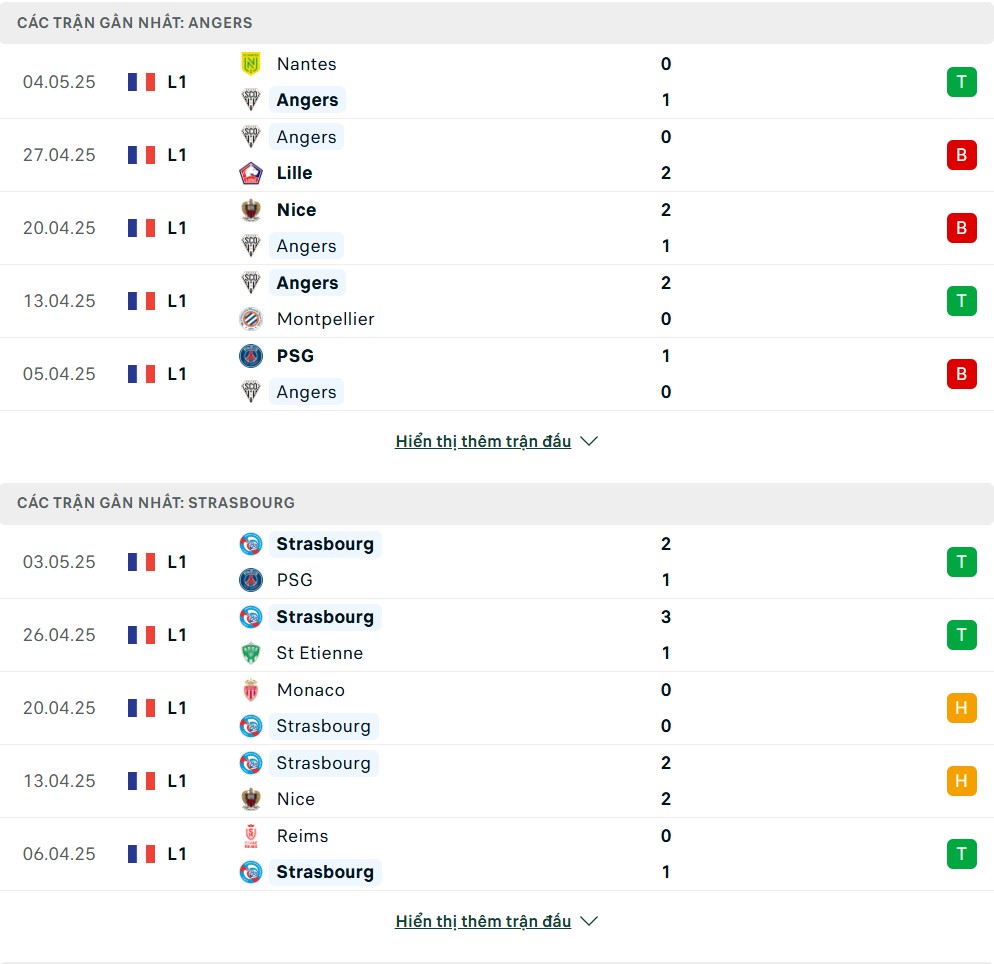Image resolution: width=994 pixels, height=964 pixels.
Task: Open 'Hiển thị thêm trận đấu' under Angers
Action: click(483, 441)
